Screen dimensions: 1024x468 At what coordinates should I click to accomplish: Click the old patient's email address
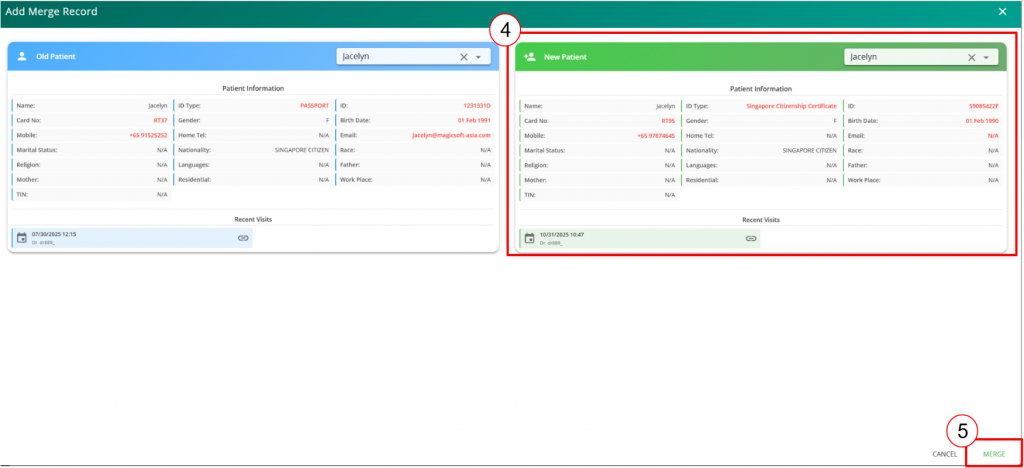click(451, 135)
